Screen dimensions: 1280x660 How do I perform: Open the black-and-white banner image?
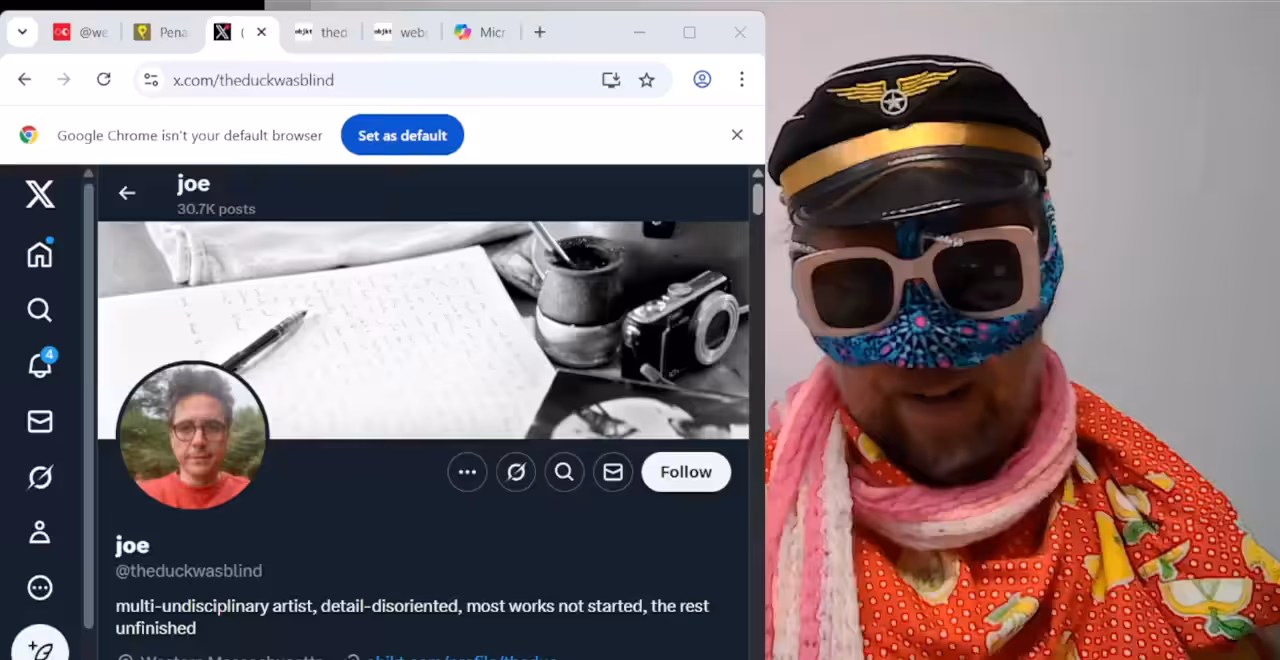coord(423,330)
